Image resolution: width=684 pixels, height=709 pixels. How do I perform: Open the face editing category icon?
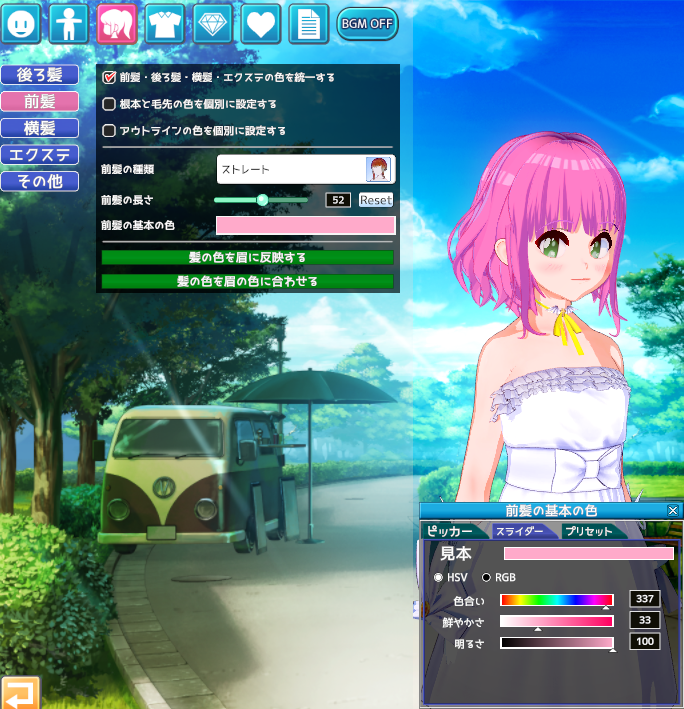tap(22, 23)
